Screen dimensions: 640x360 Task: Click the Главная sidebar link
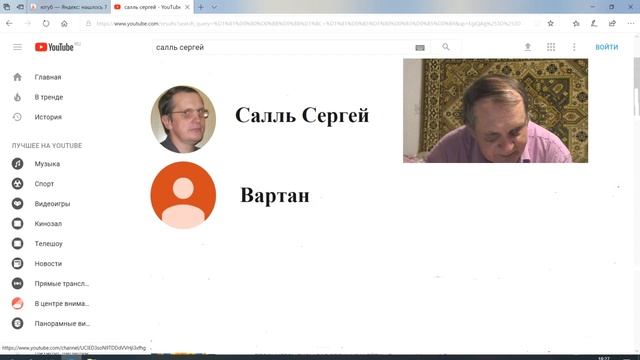click(x=48, y=77)
